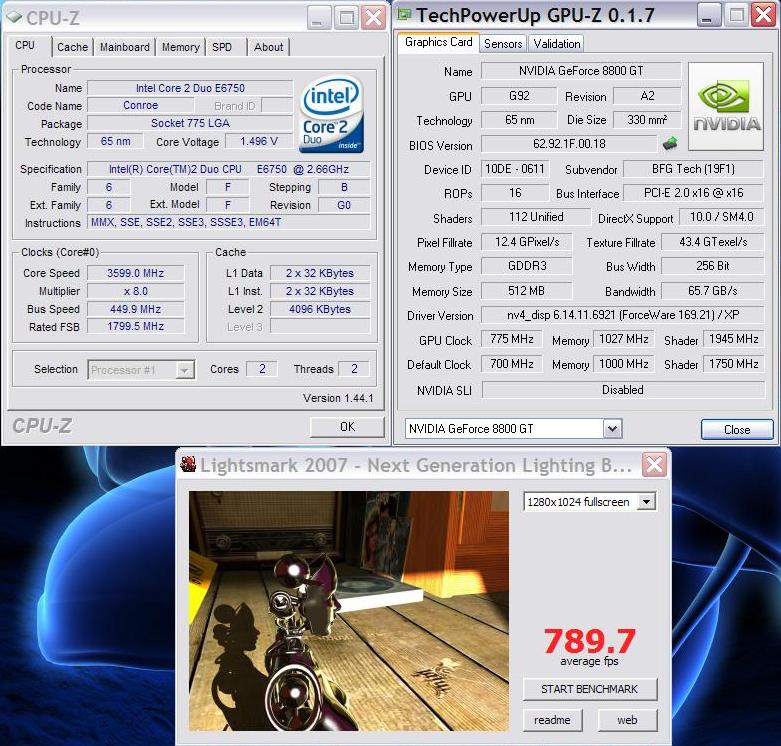The width and height of the screenshot is (781, 746).
Task: Click the Close button in GPU-Z
Action: pyautogui.click(x=737, y=429)
